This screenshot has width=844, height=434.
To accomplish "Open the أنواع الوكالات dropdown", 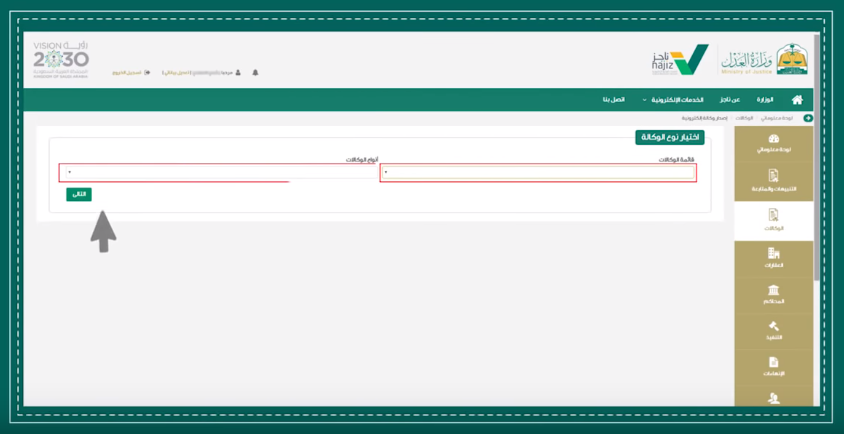I will (x=218, y=173).
